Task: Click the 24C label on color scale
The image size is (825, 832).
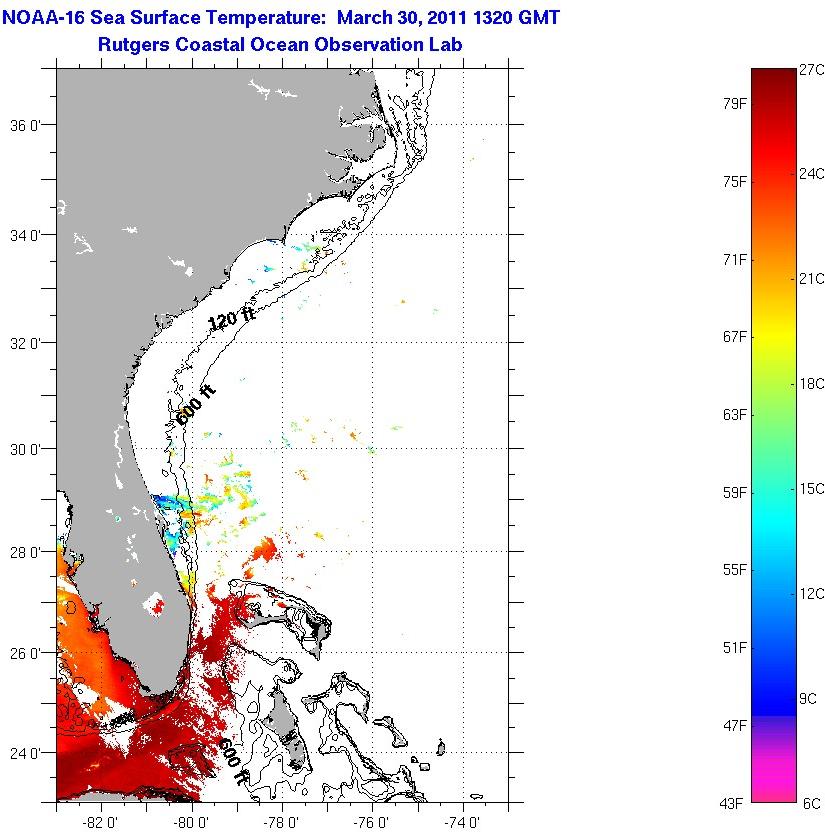Action: [812, 174]
